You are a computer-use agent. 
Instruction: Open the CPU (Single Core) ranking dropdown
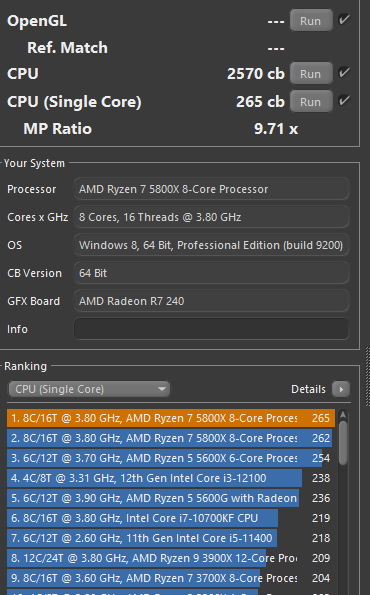89,389
